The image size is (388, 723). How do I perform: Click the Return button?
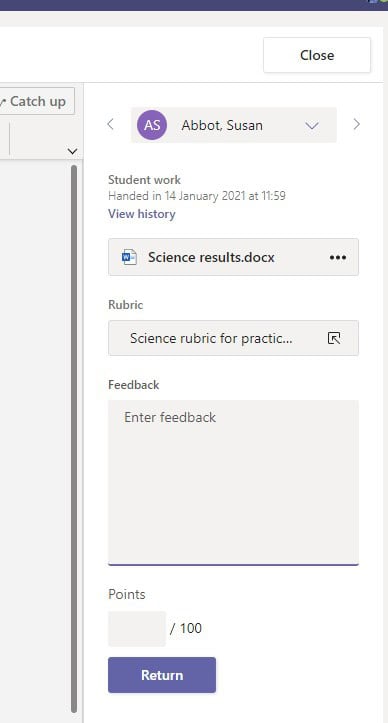click(162, 675)
